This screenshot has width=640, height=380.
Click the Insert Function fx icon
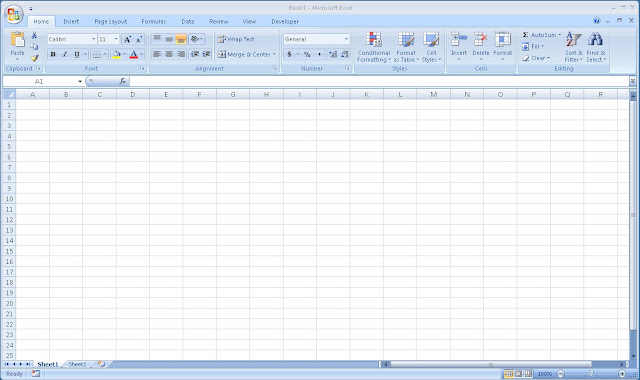click(x=122, y=81)
